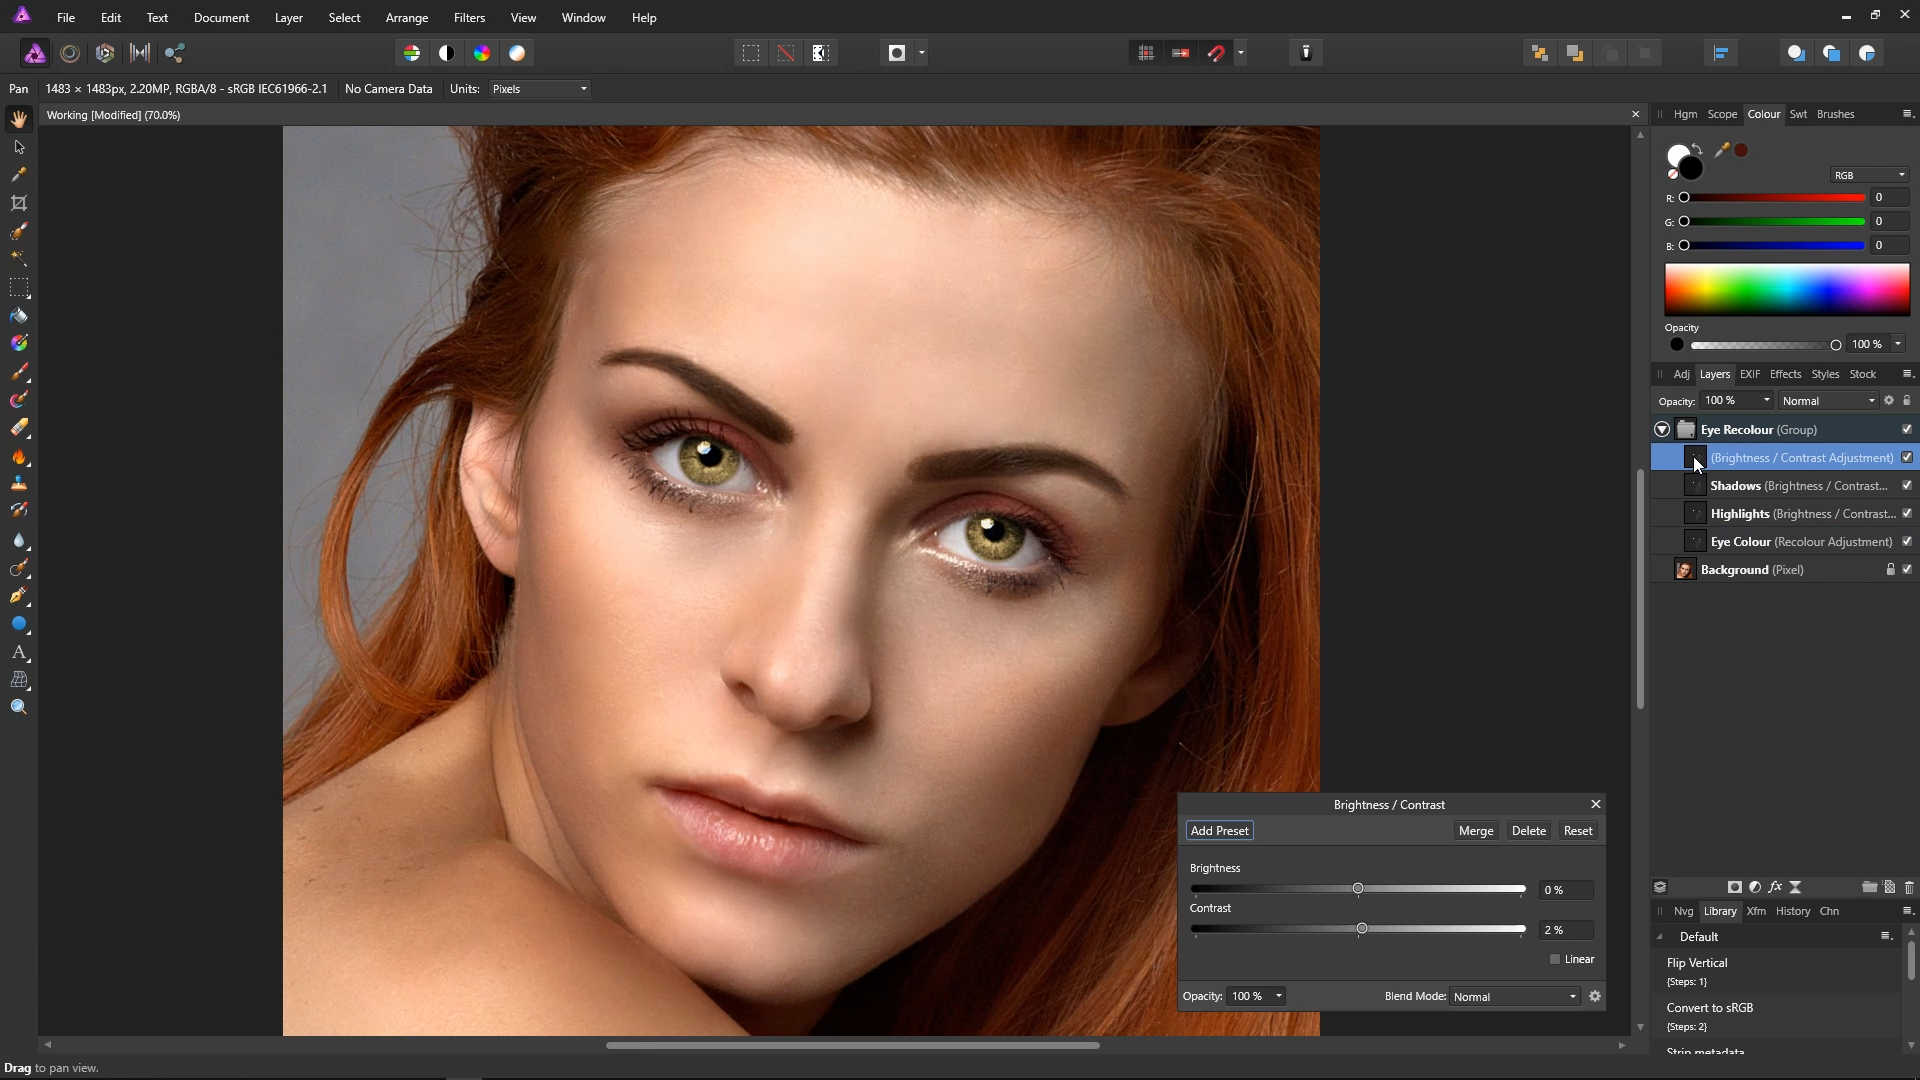
Task: Switch to the Liquify persona
Action: pos(70,53)
